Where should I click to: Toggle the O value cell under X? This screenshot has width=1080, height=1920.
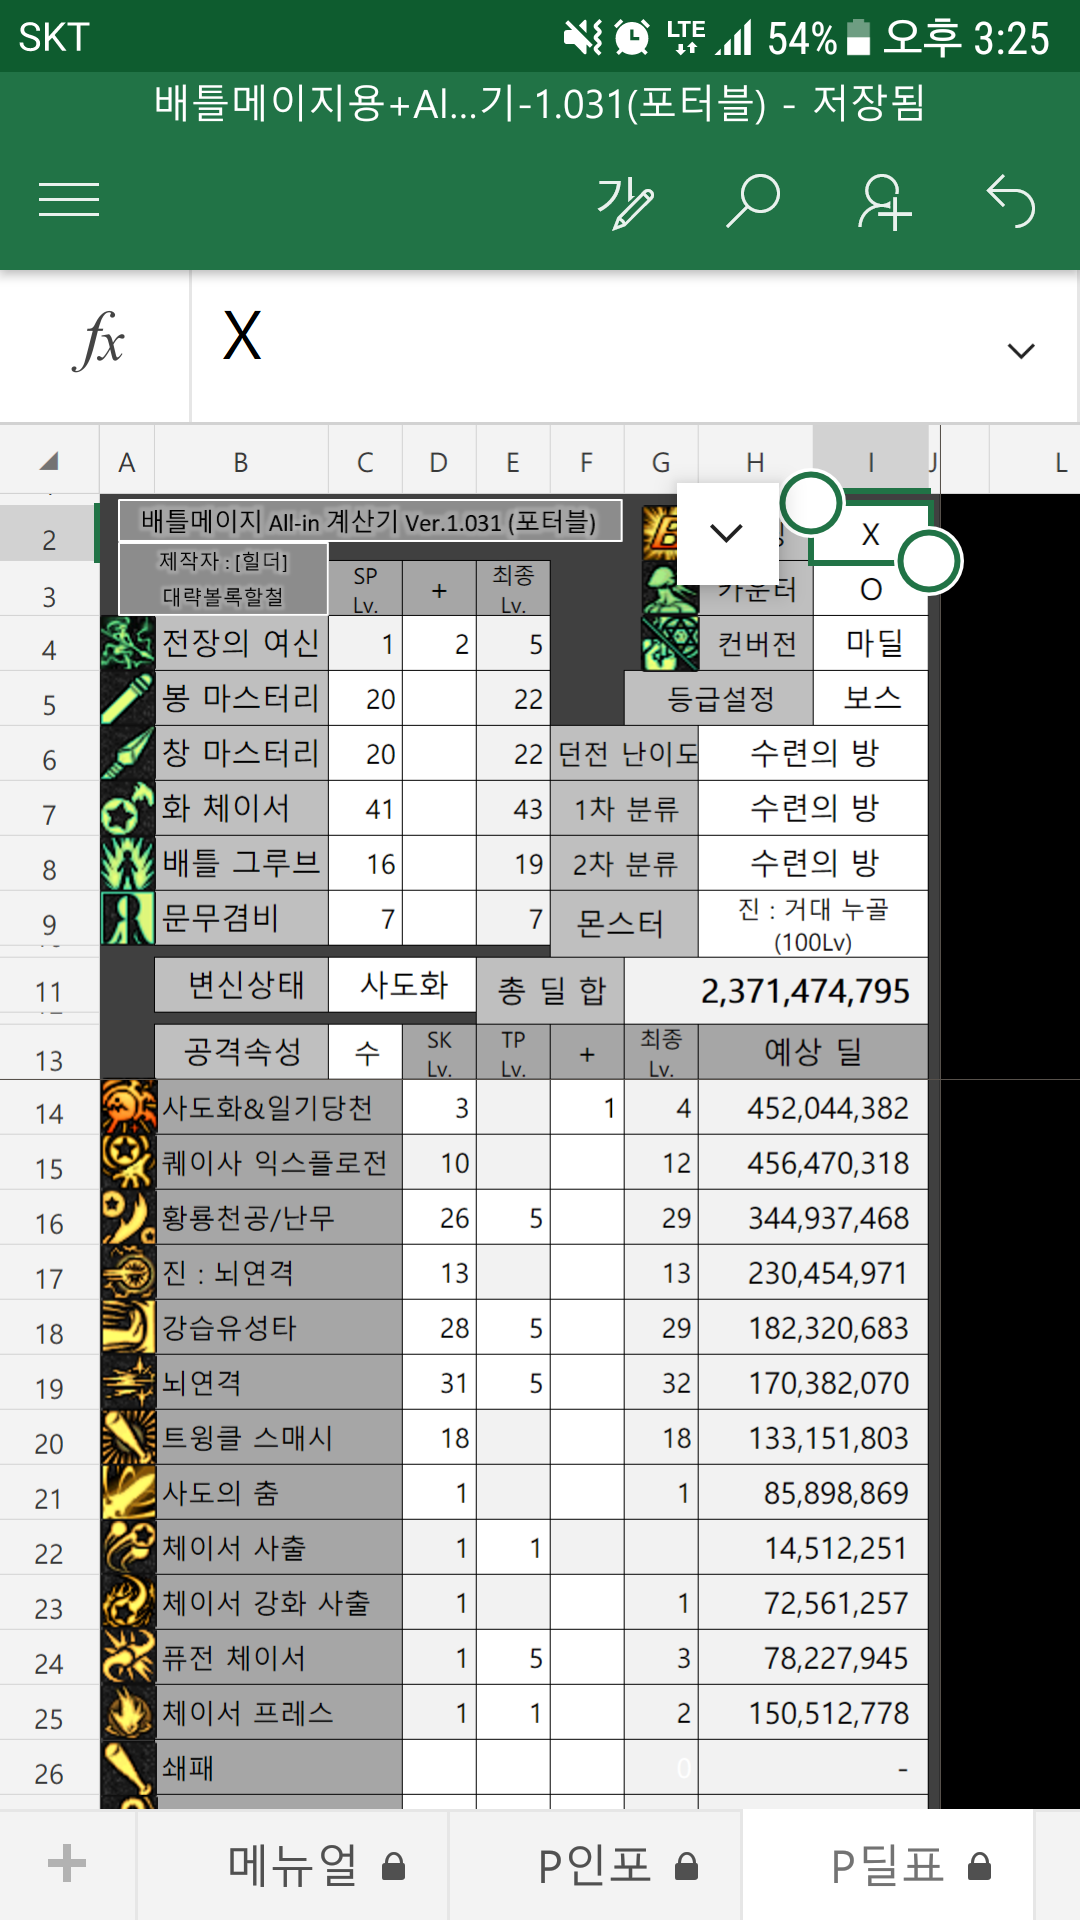tap(870, 590)
